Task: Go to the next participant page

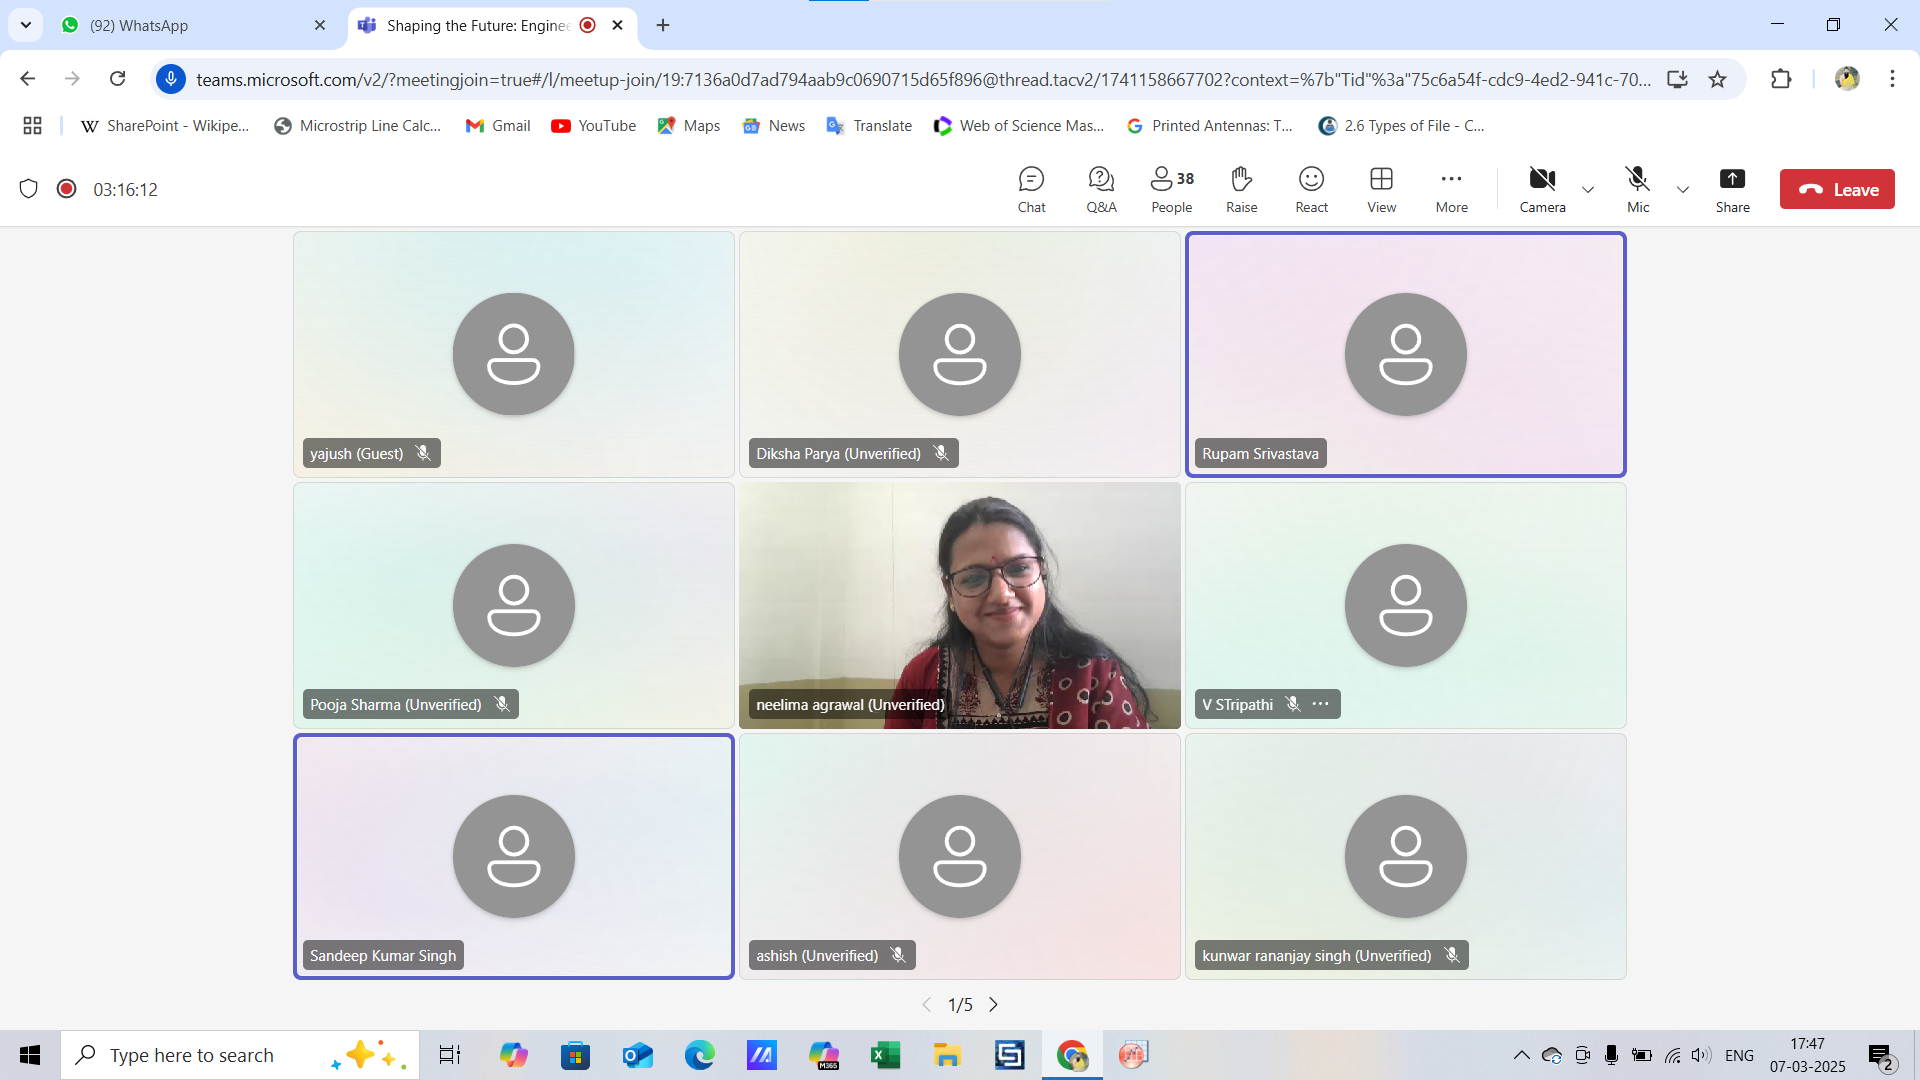Action: [x=993, y=1004]
